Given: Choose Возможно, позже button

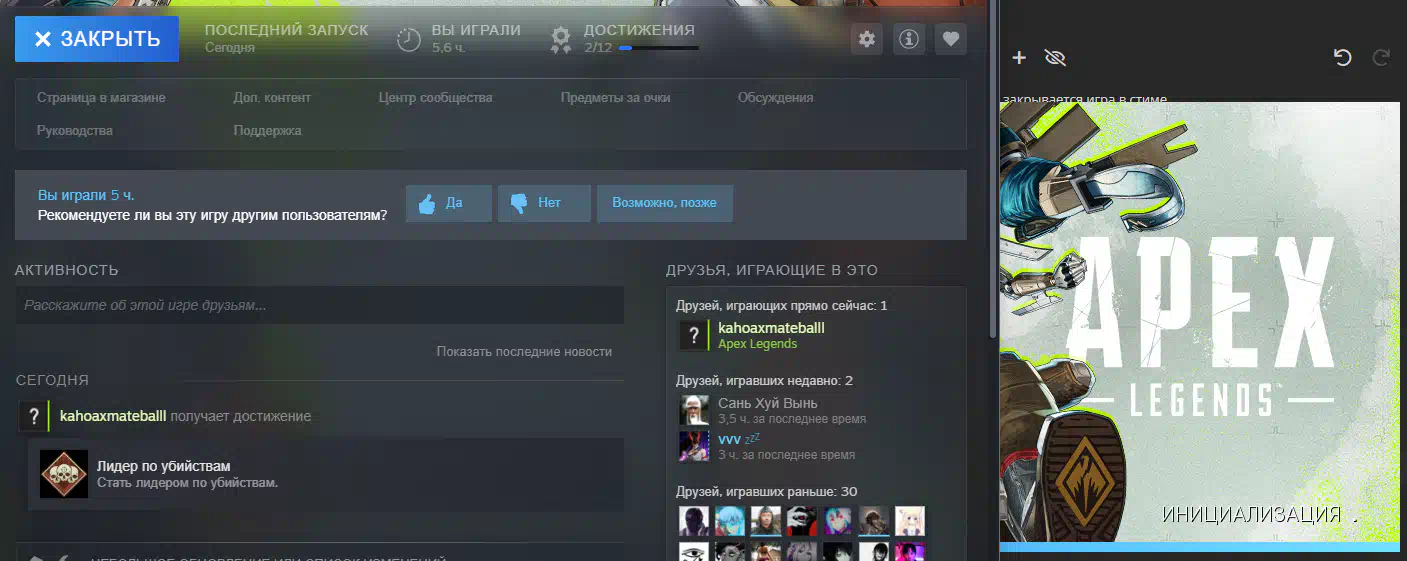Looking at the screenshot, I should 664,203.
